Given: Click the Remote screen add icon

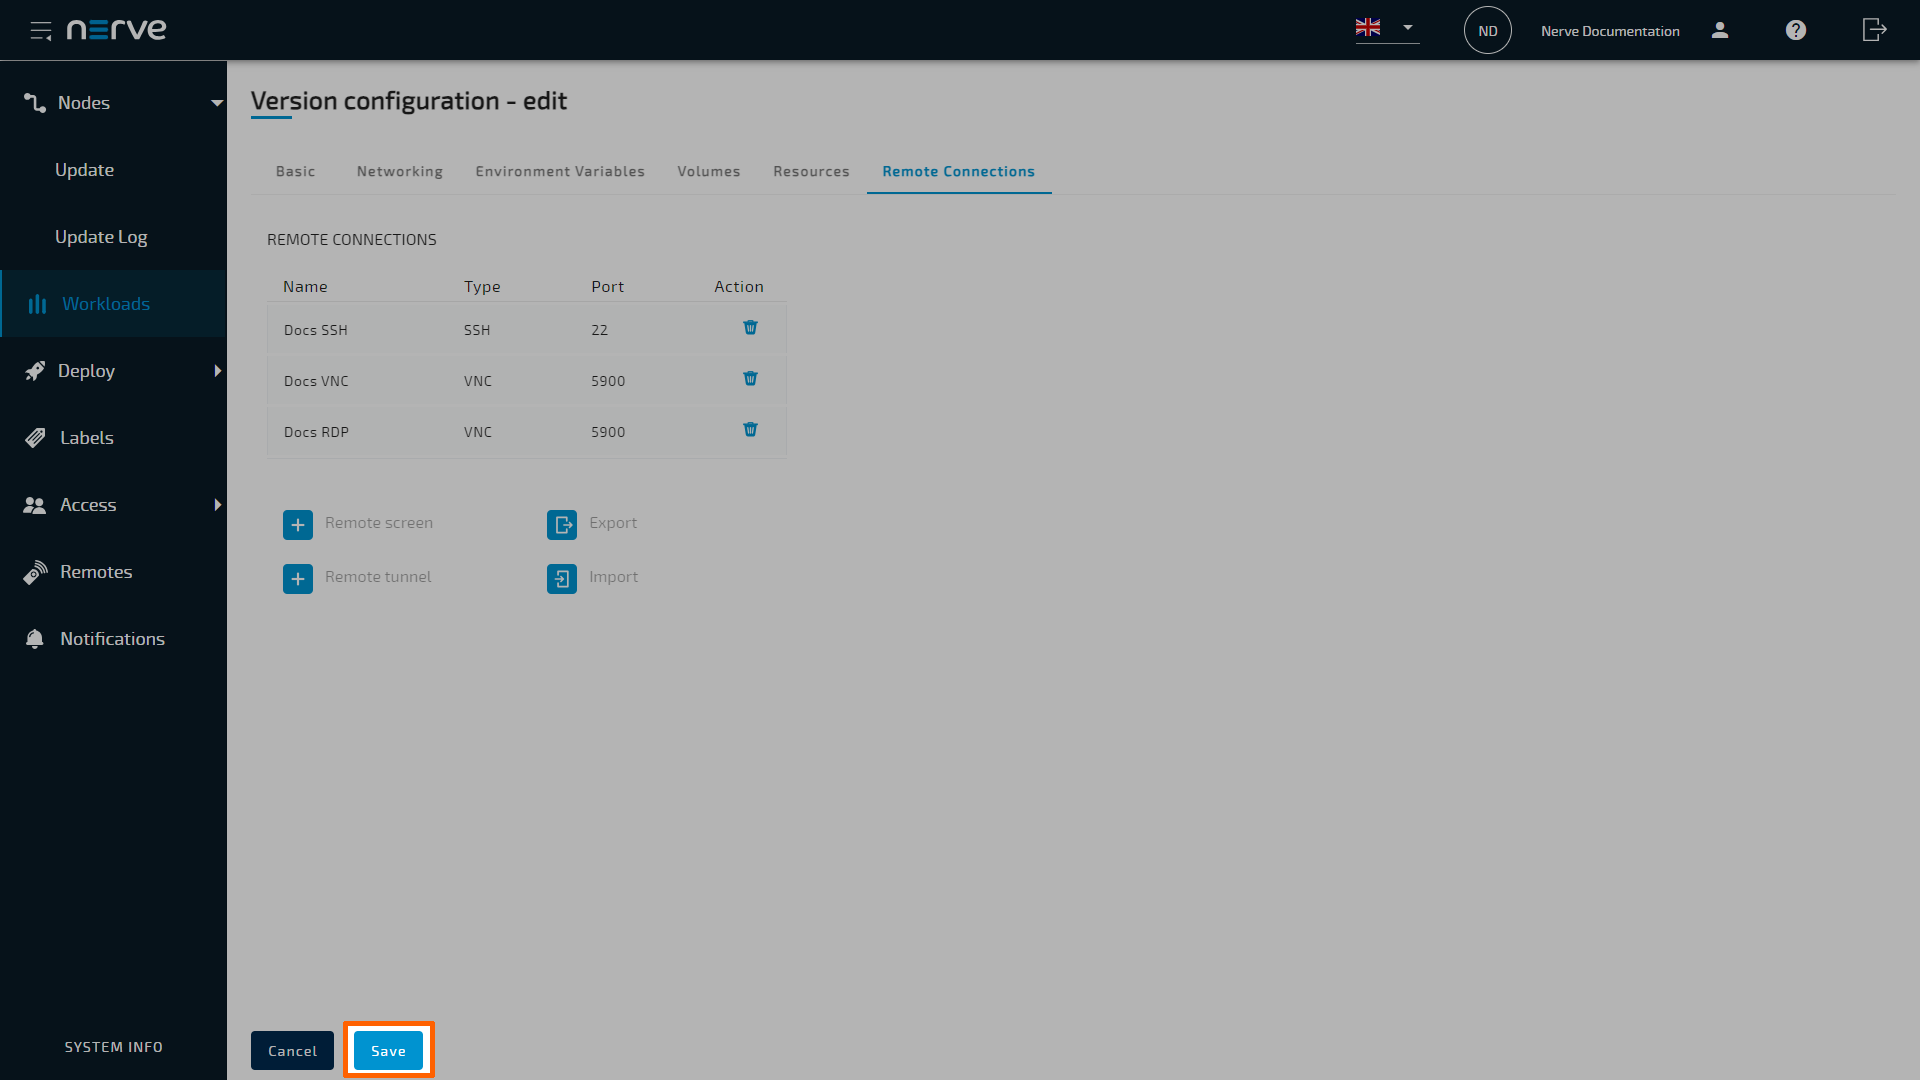Looking at the screenshot, I should point(297,522).
